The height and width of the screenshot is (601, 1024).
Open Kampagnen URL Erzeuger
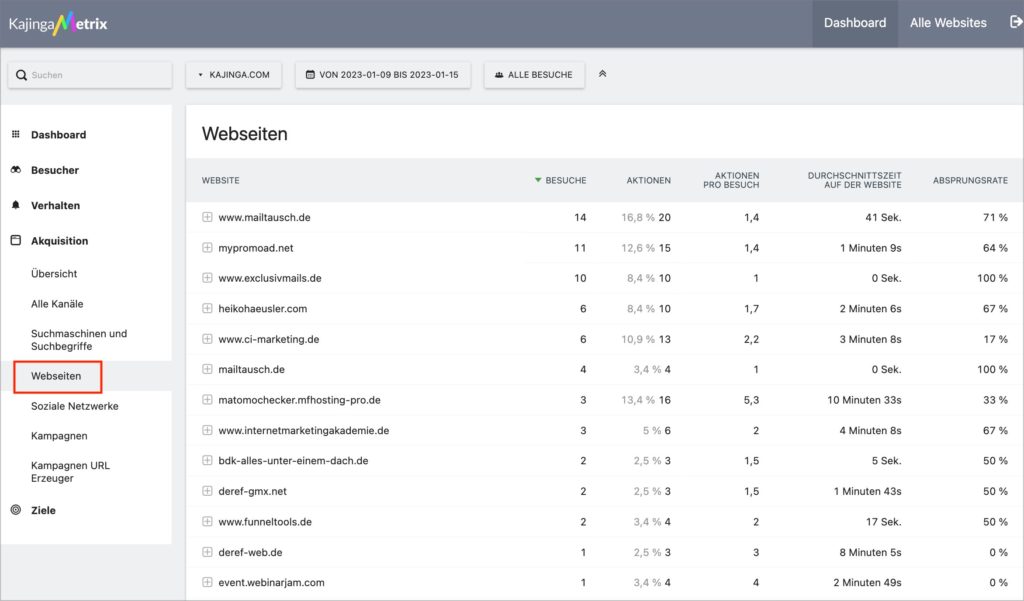coord(70,472)
